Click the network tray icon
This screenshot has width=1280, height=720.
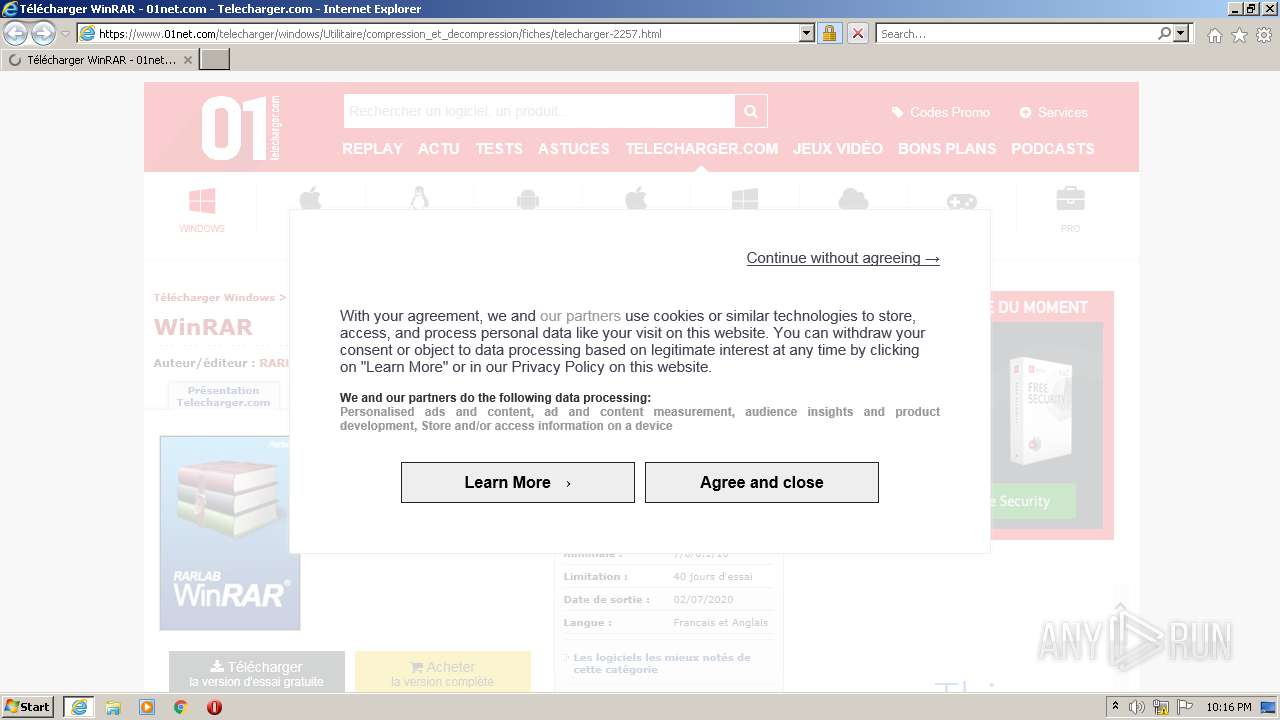coord(1161,707)
